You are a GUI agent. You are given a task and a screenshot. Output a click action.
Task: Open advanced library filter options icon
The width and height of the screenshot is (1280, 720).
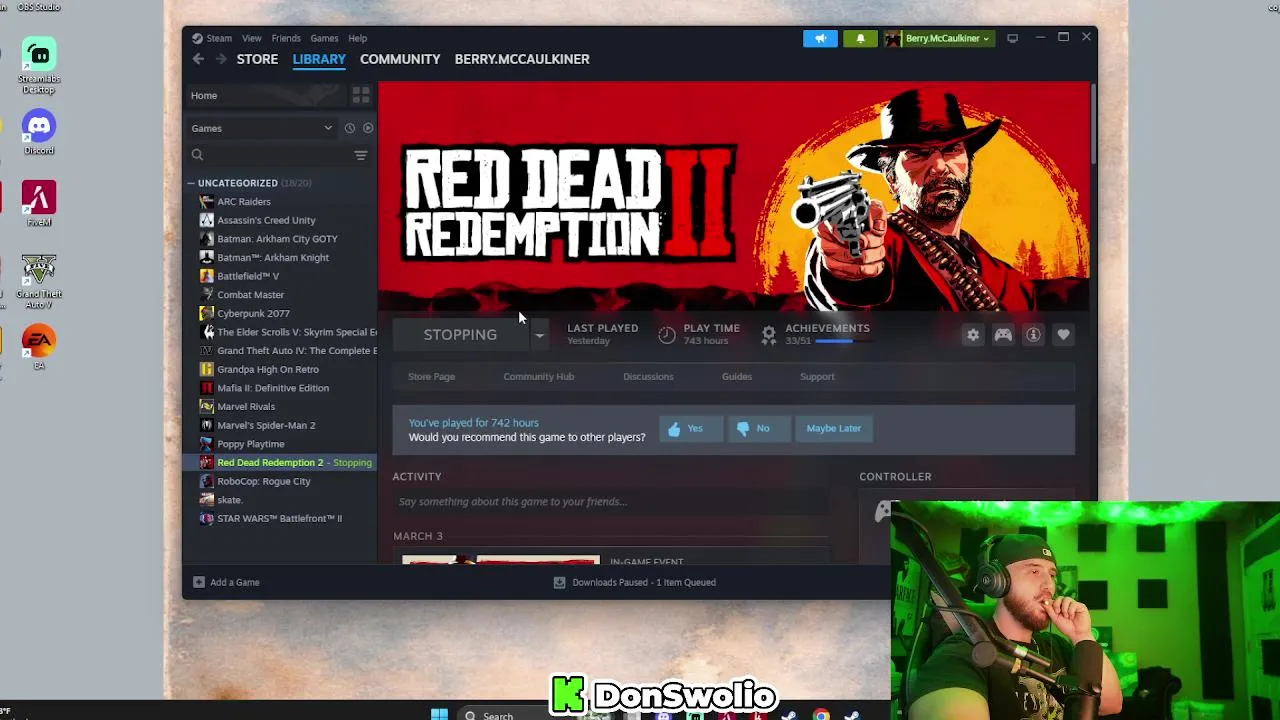361,155
